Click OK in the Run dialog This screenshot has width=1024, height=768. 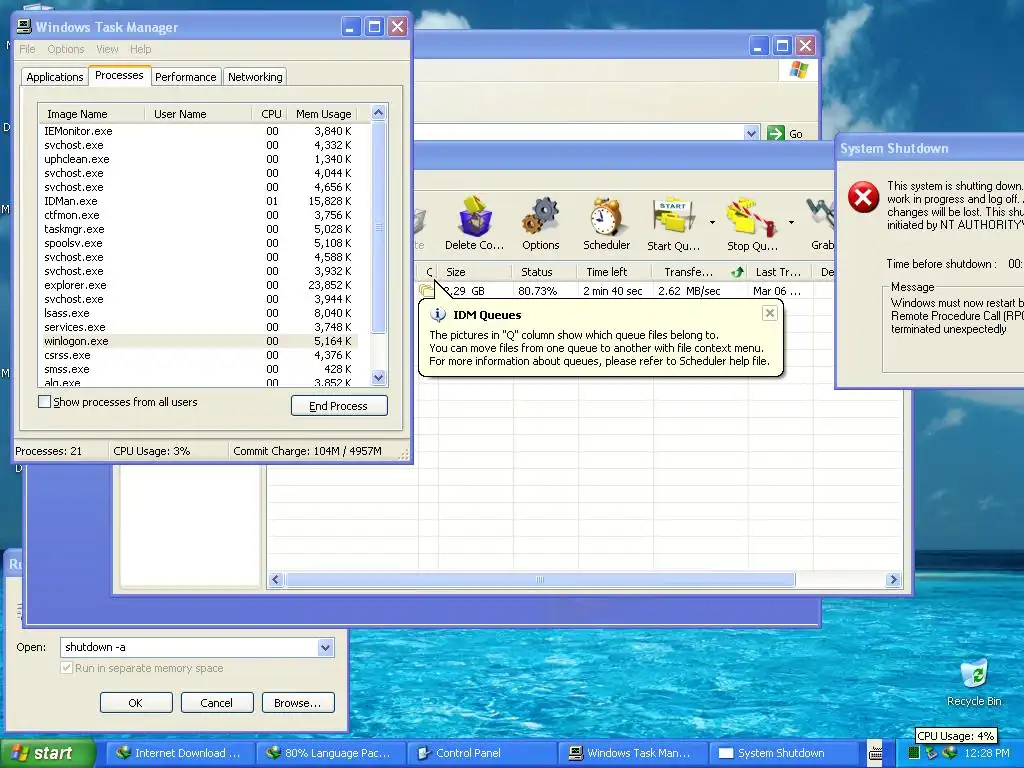[x=136, y=703]
